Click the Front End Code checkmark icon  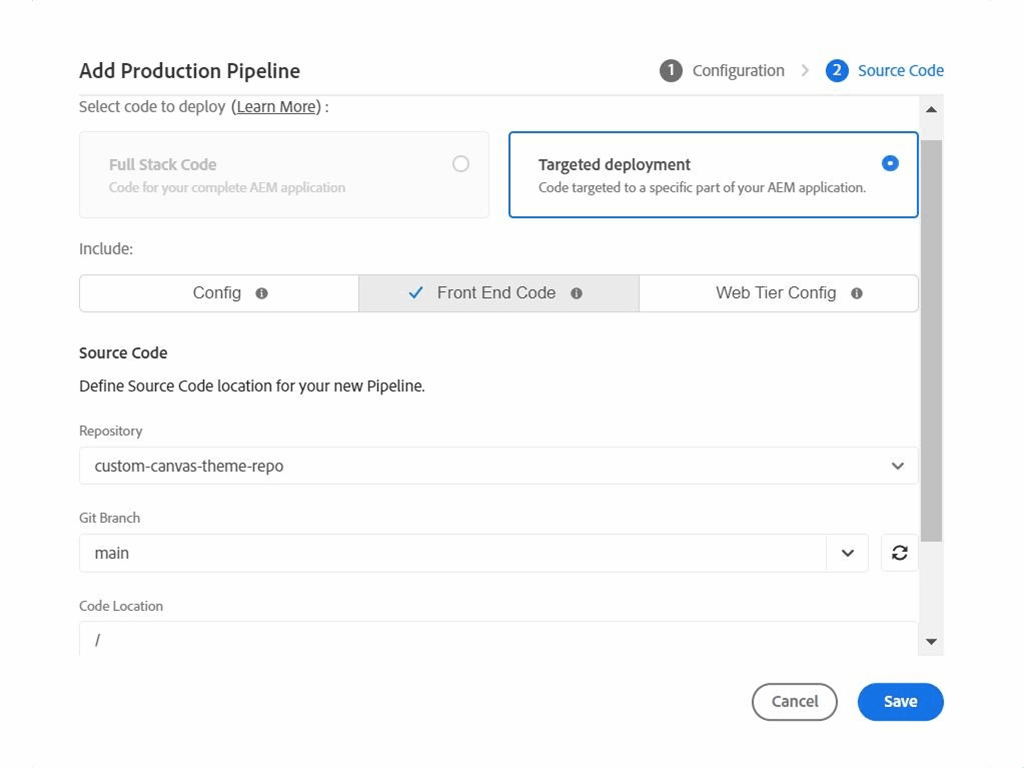[x=417, y=294]
